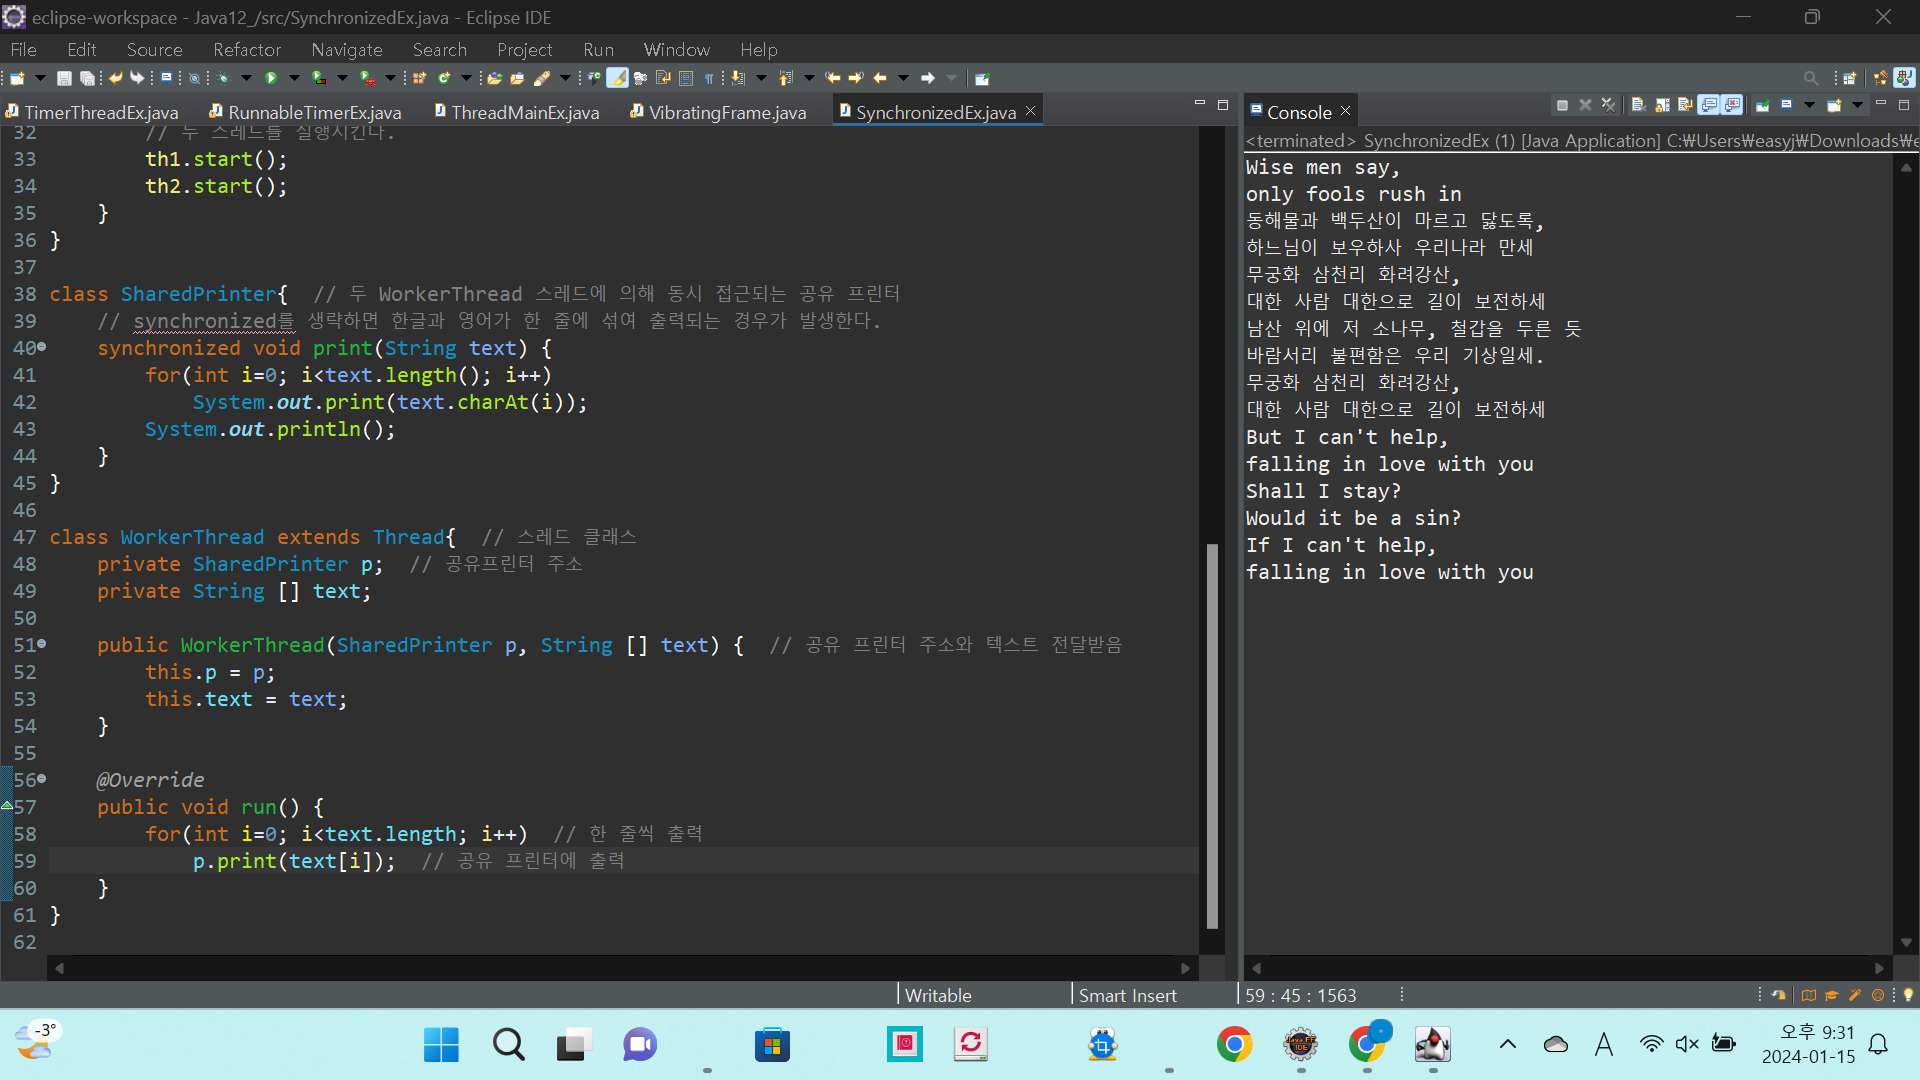
Task: Open the Refactor menu
Action: 246,49
